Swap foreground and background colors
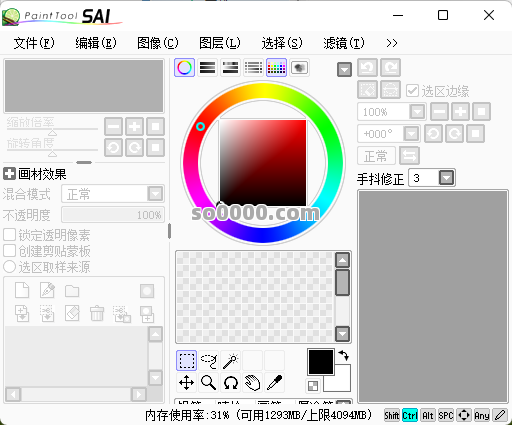The image size is (512, 425). [x=344, y=355]
